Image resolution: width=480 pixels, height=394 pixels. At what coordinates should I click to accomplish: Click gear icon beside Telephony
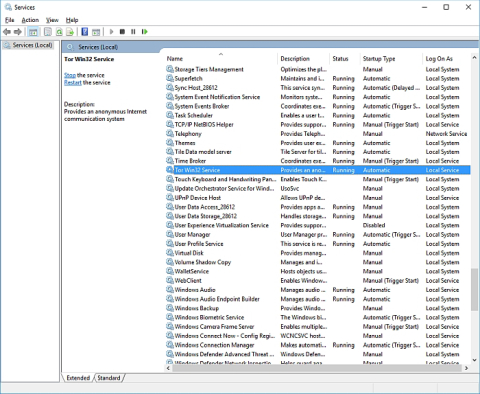(170, 134)
